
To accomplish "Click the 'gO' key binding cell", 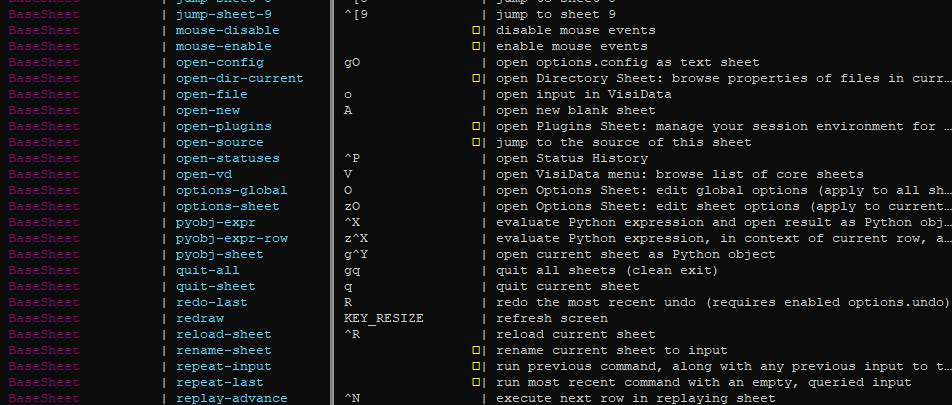I will (352, 62).
